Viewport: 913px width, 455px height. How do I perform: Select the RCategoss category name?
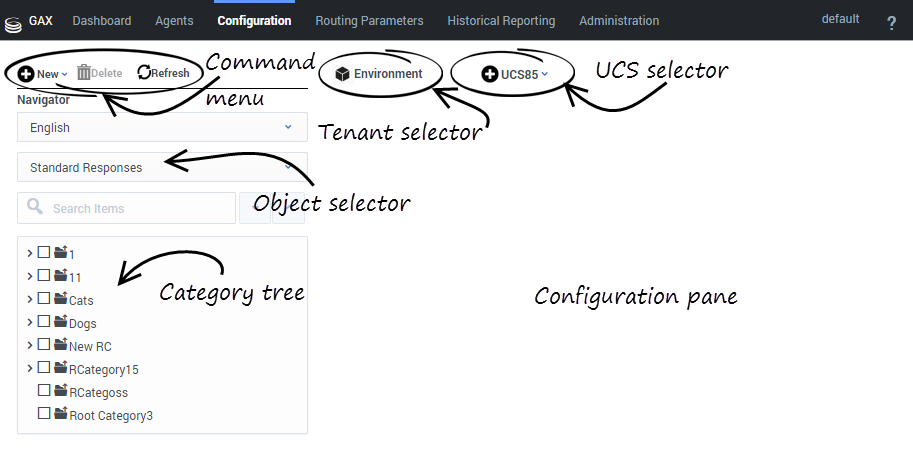[98, 393]
